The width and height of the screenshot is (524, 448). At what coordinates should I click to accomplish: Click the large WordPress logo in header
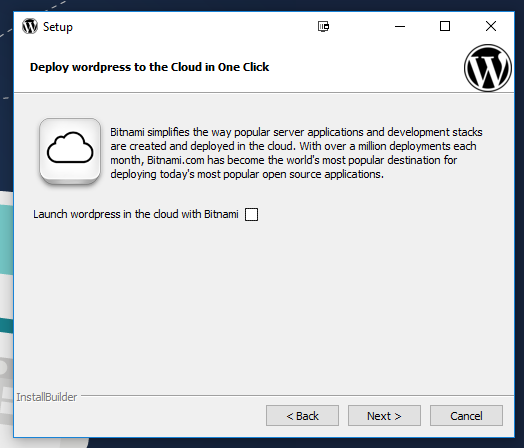point(488,68)
